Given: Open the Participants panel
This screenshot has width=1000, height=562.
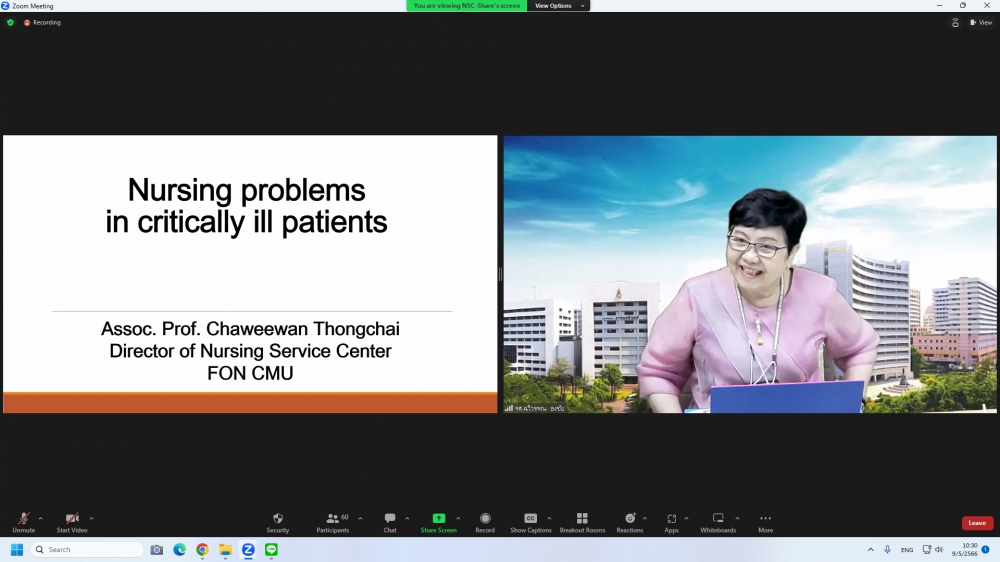Looking at the screenshot, I should click(x=333, y=522).
